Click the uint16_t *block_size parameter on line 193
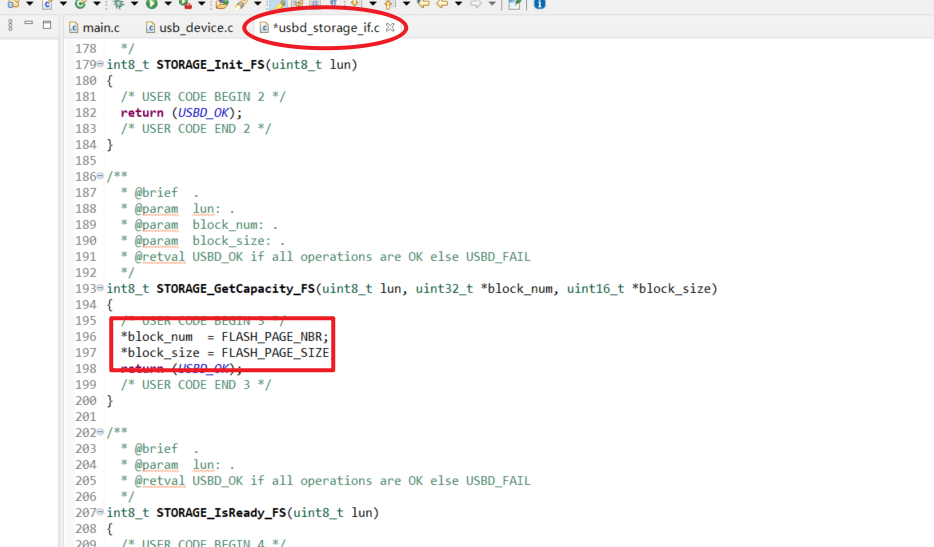This screenshot has height=547, width=934. click(639, 288)
